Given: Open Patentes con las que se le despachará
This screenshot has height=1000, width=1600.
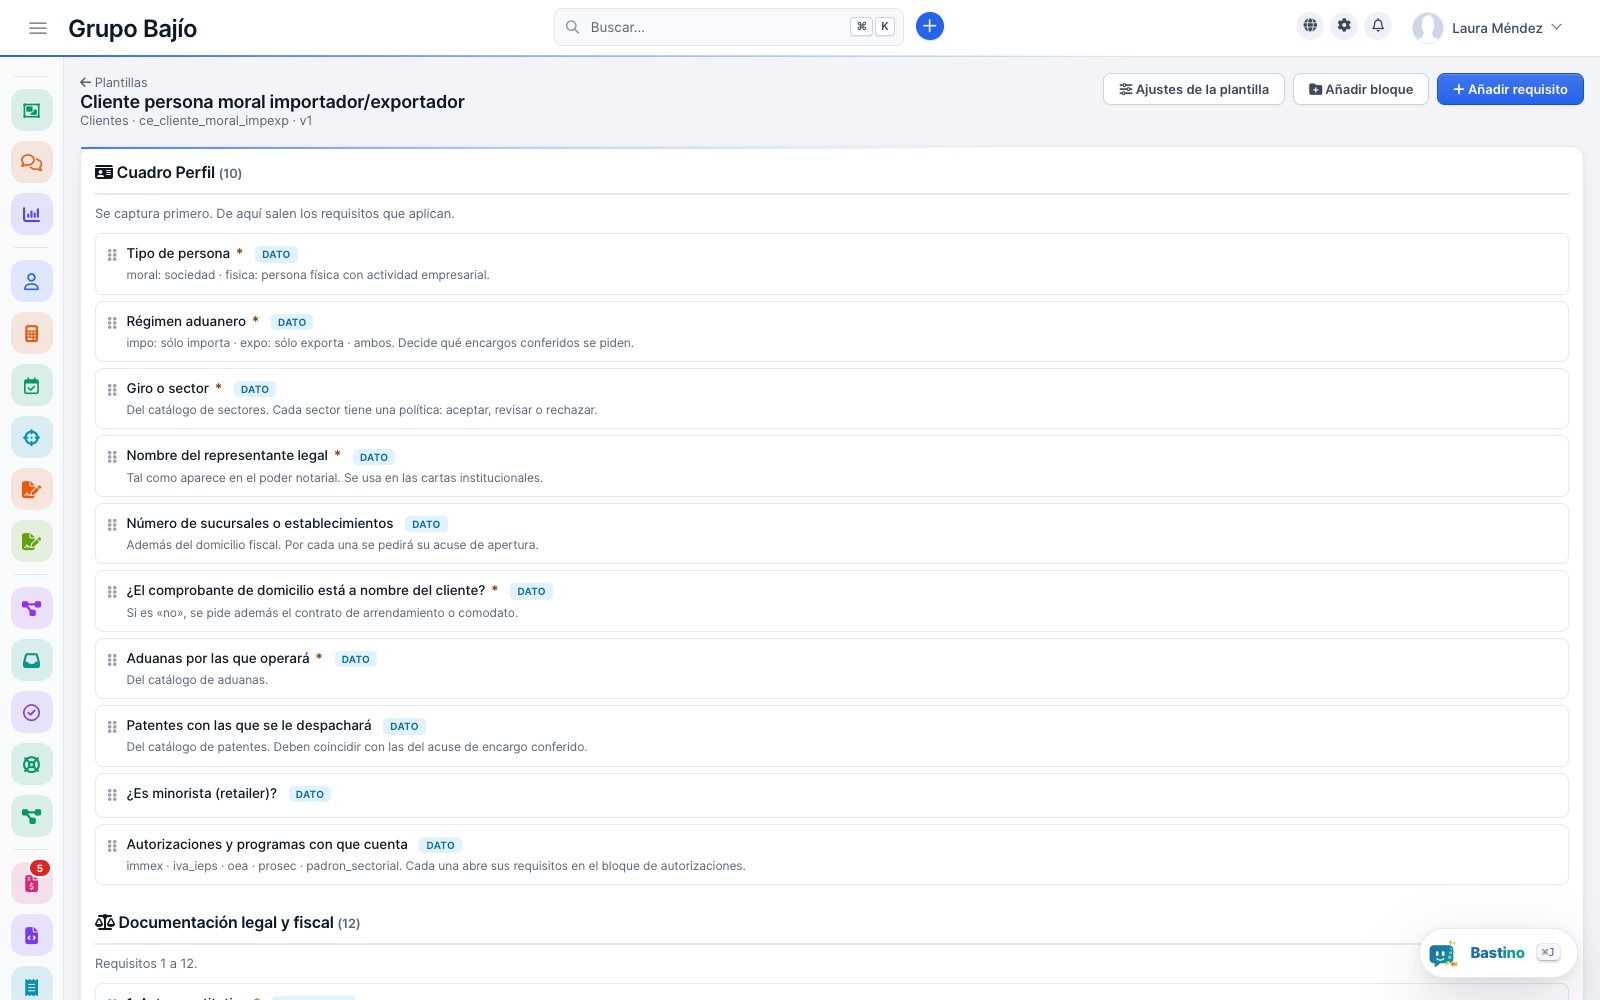Looking at the screenshot, I should coord(831,736).
